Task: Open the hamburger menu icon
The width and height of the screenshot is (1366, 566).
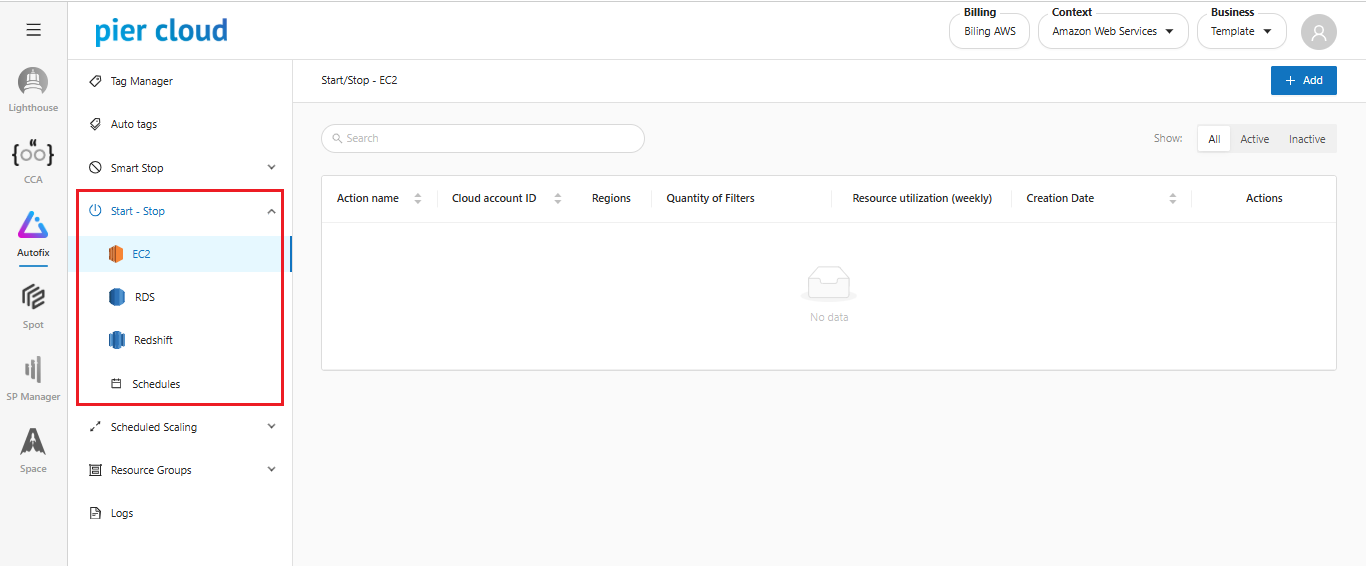Action: (33, 30)
